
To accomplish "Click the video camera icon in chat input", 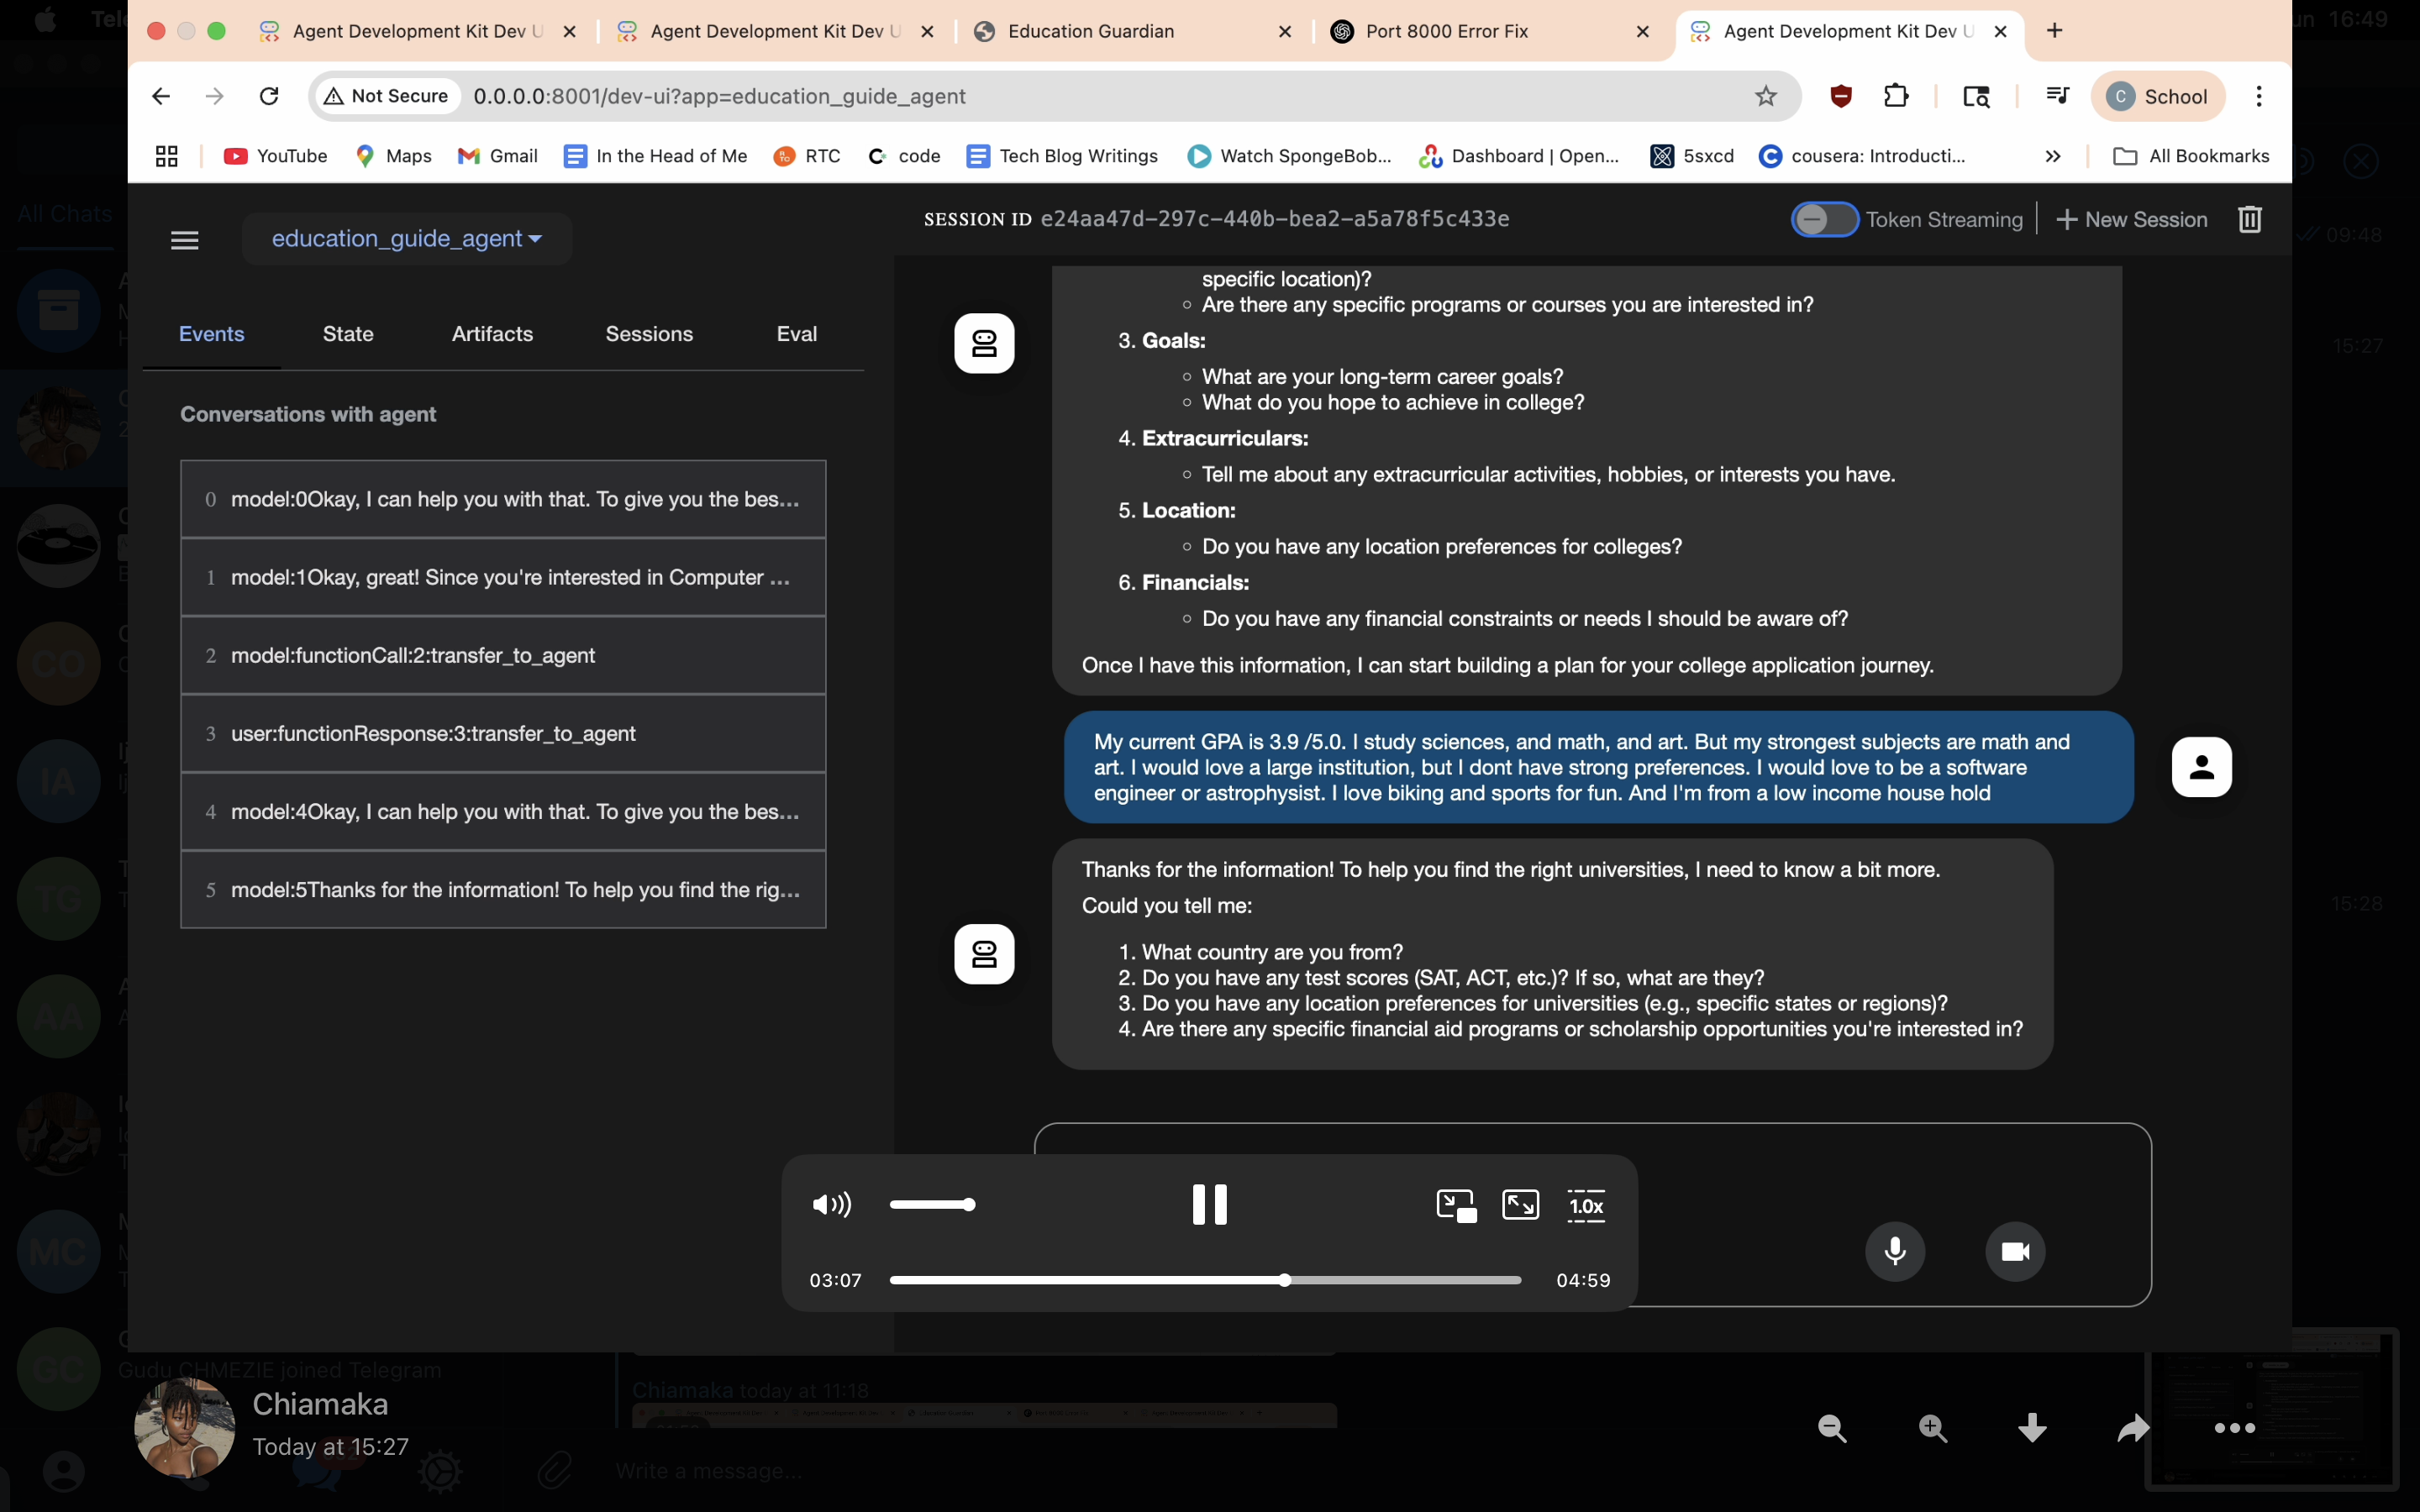I will (x=2014, y=1251).
